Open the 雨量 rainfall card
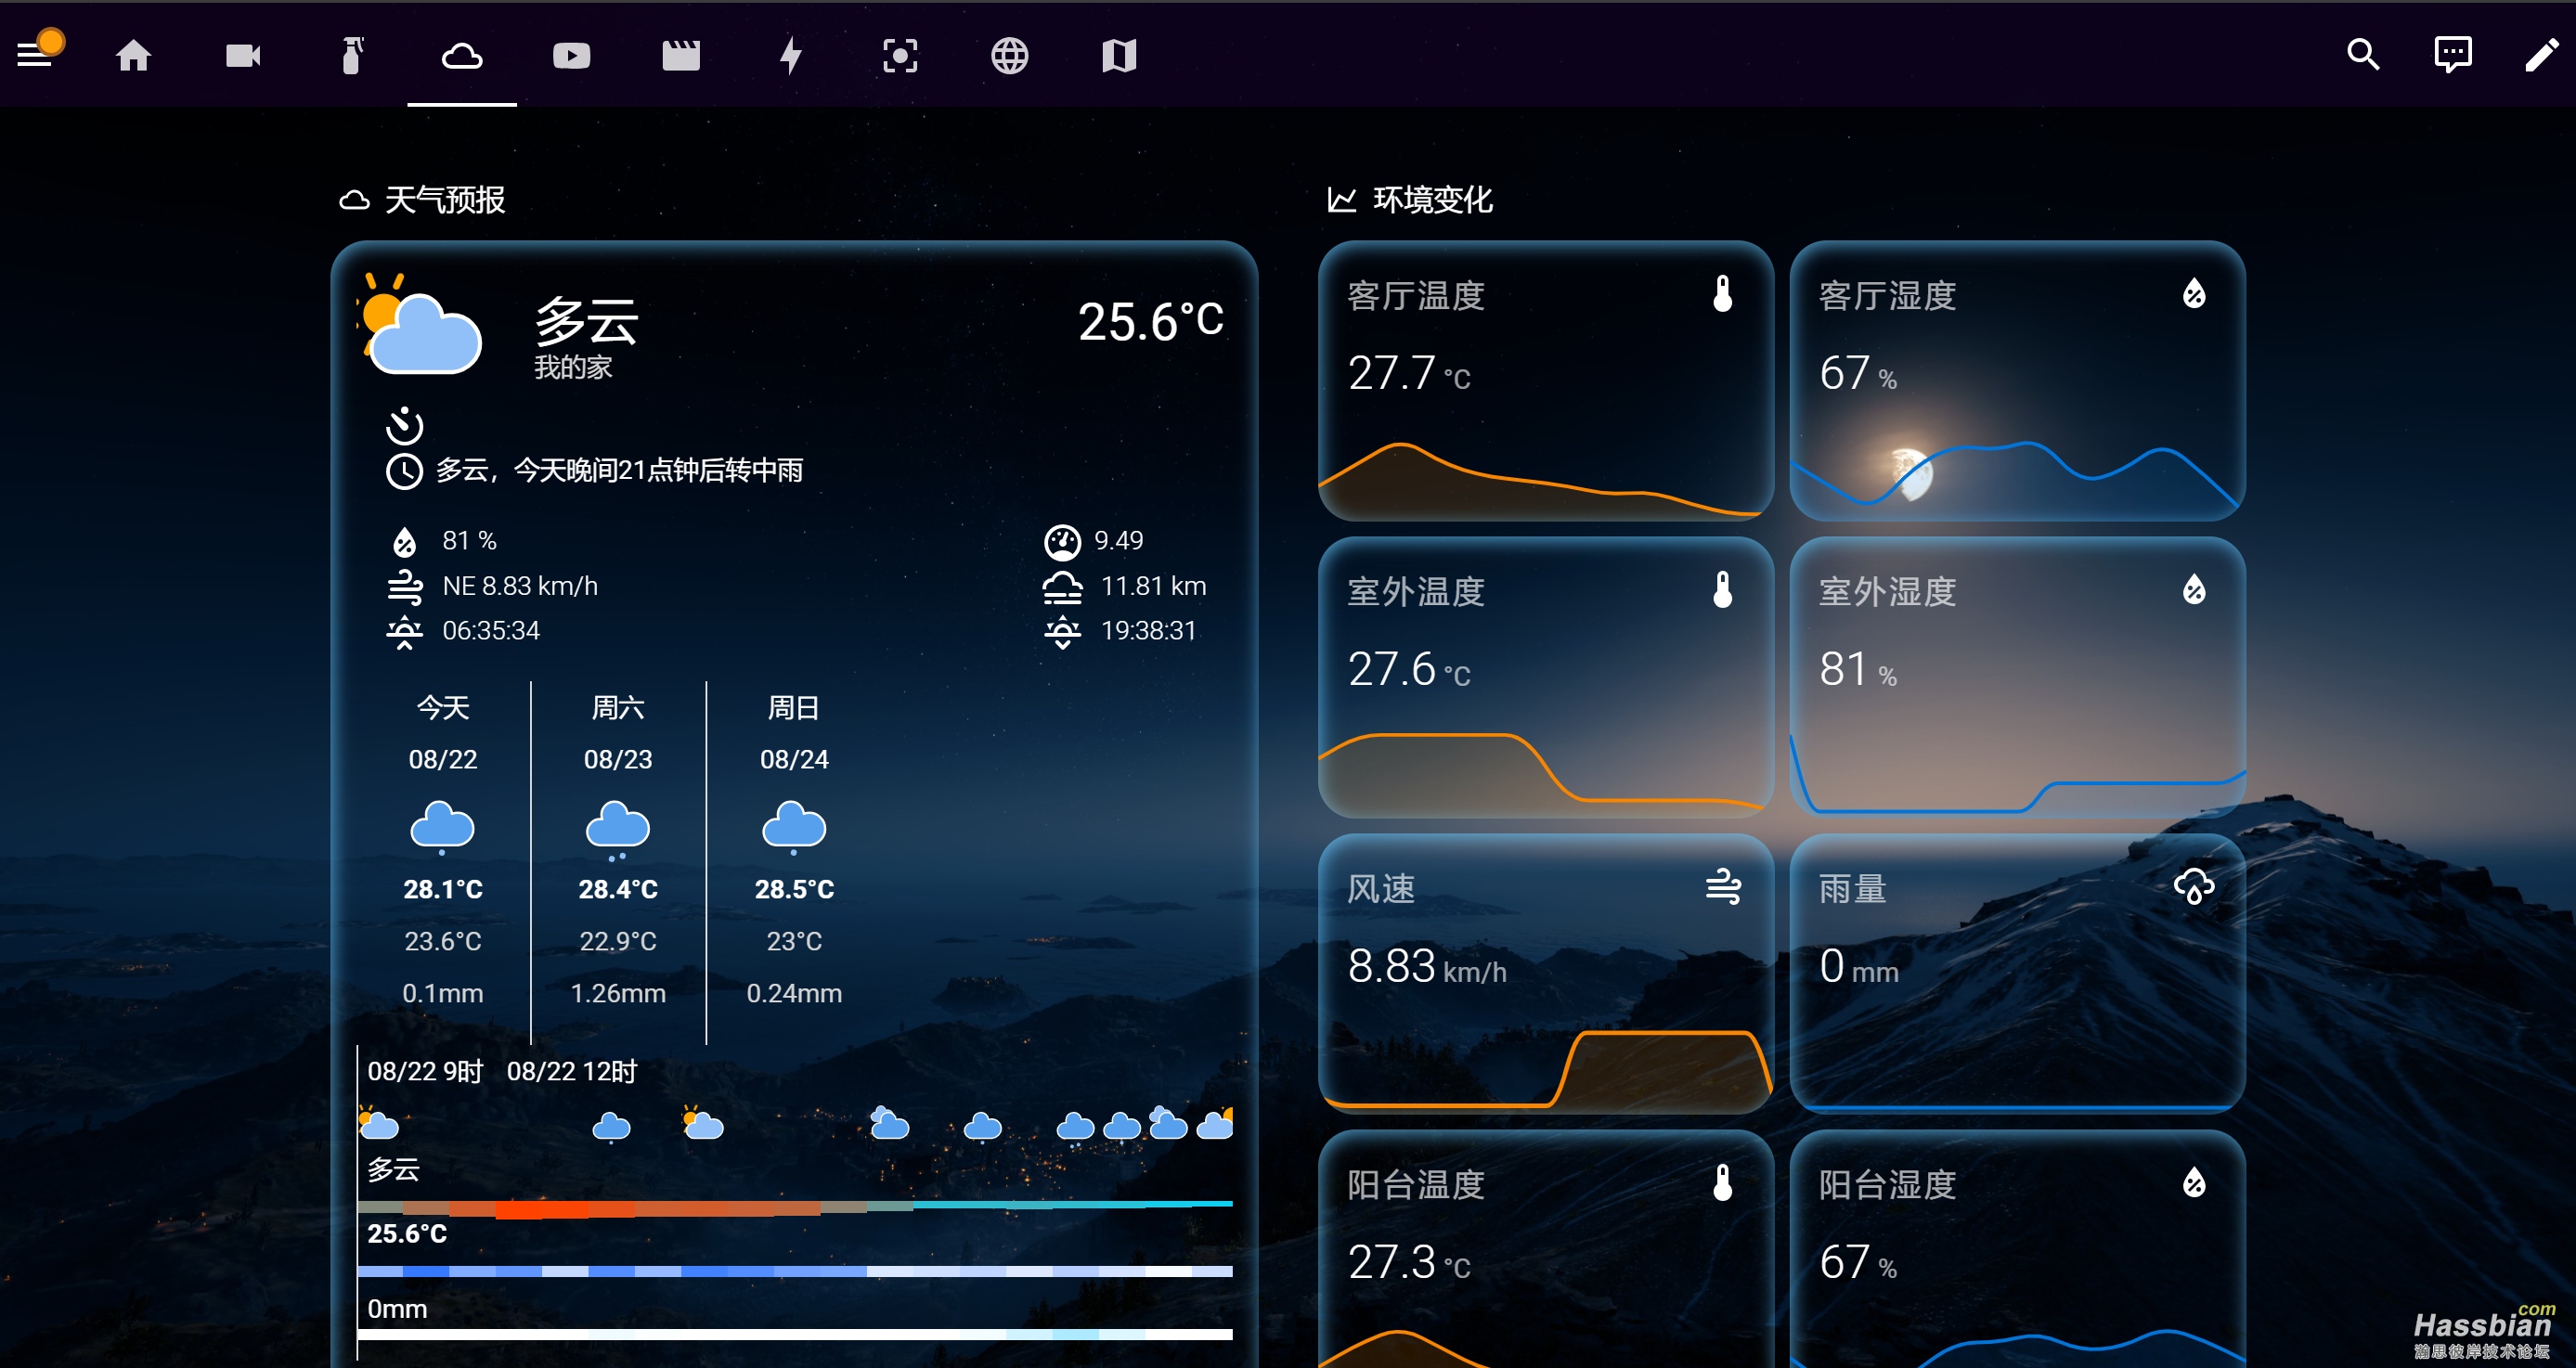The image size is (2576, 1368). (2017, 973)
